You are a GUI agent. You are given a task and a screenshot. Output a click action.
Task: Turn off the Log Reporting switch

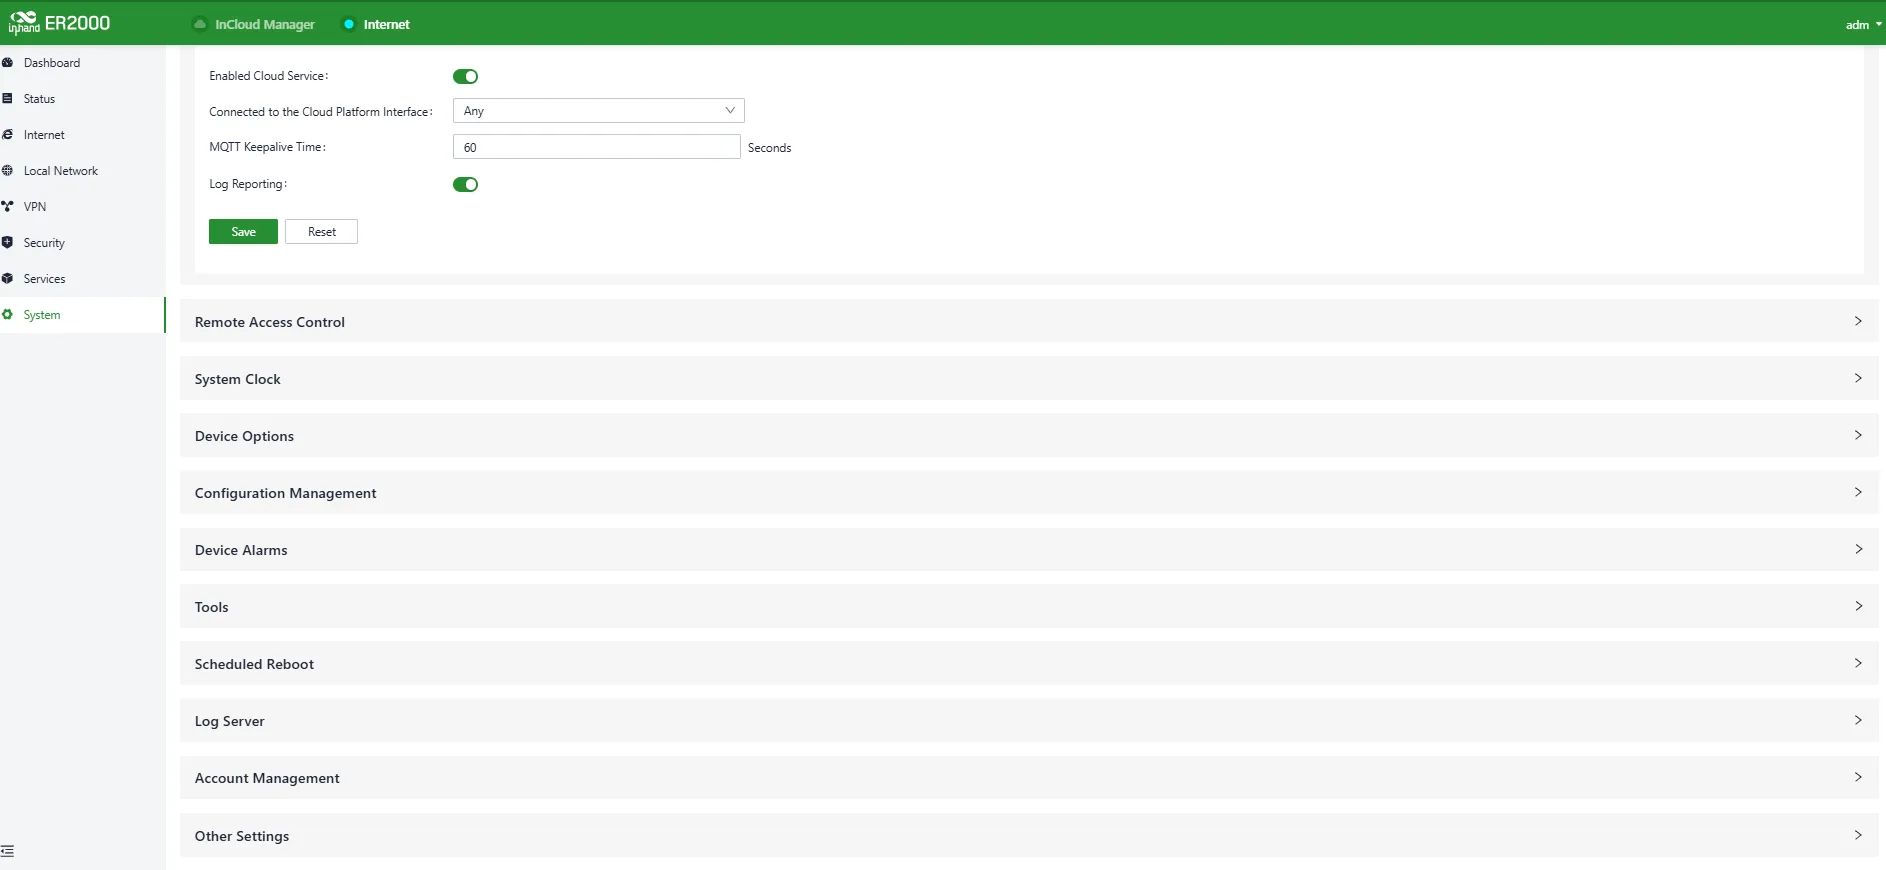click(465, 185)
